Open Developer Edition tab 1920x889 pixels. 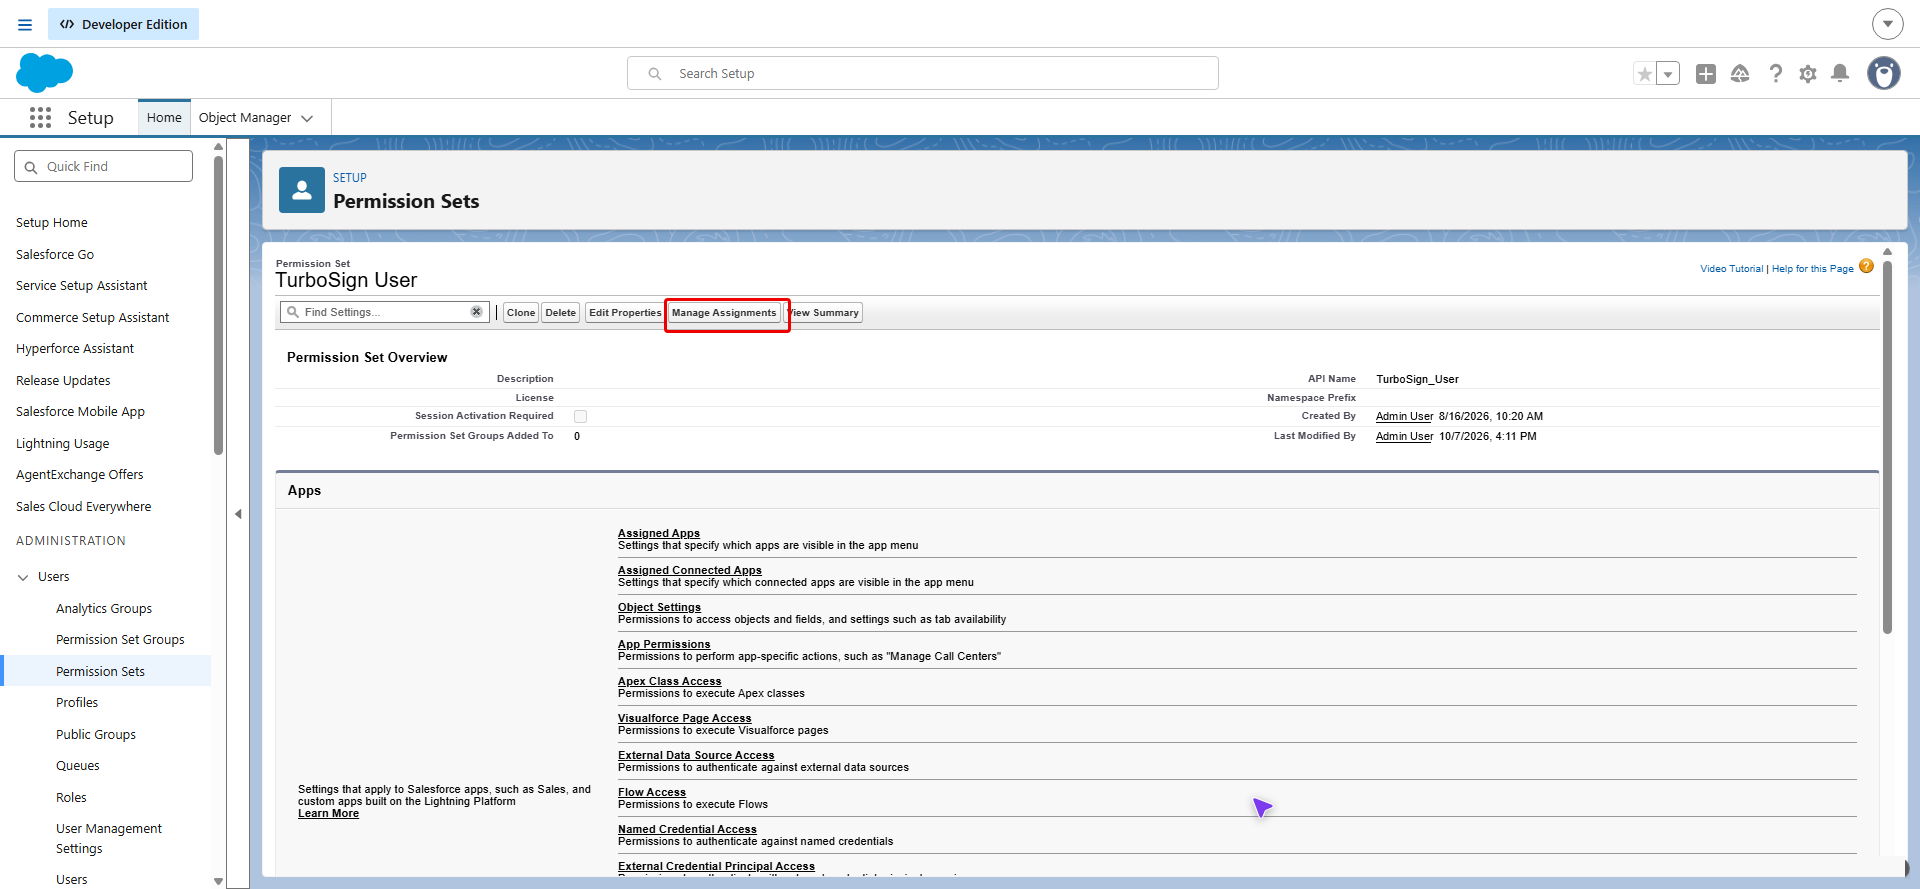pyautogui.click(x=123, y=24)
